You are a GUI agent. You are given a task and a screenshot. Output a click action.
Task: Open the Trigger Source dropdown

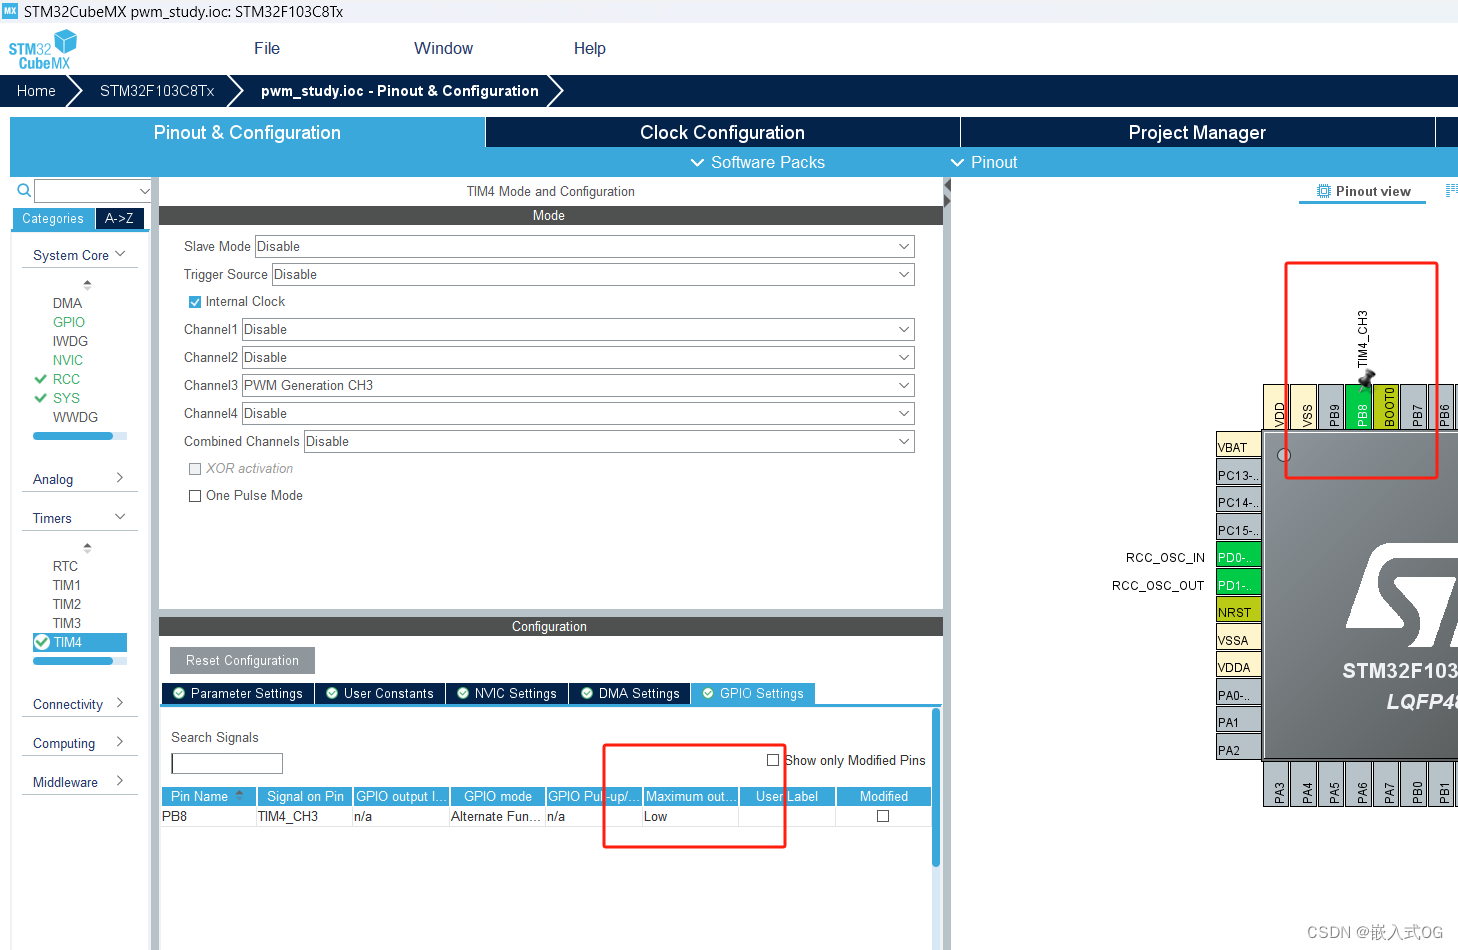pyautogui.click(x=593, y=274)
